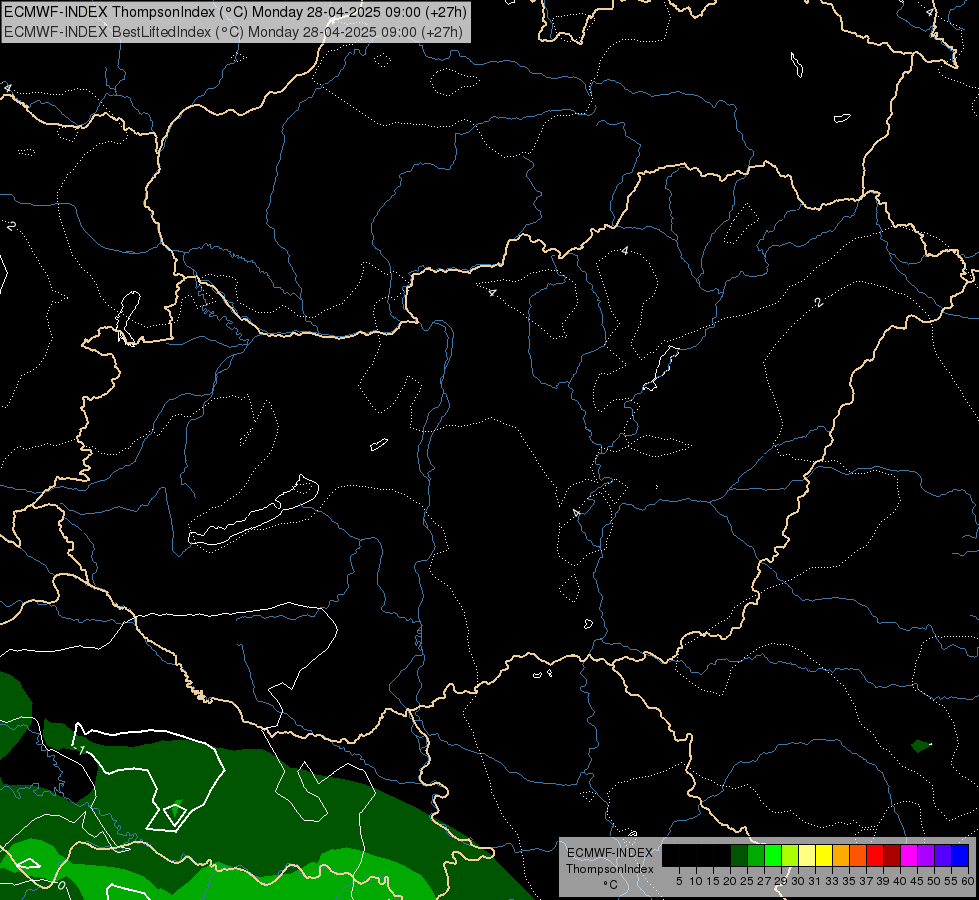The height and width of the screenshot is (900, 979).
Task: Click the legend scale value 40
Action: coord(900,881)
